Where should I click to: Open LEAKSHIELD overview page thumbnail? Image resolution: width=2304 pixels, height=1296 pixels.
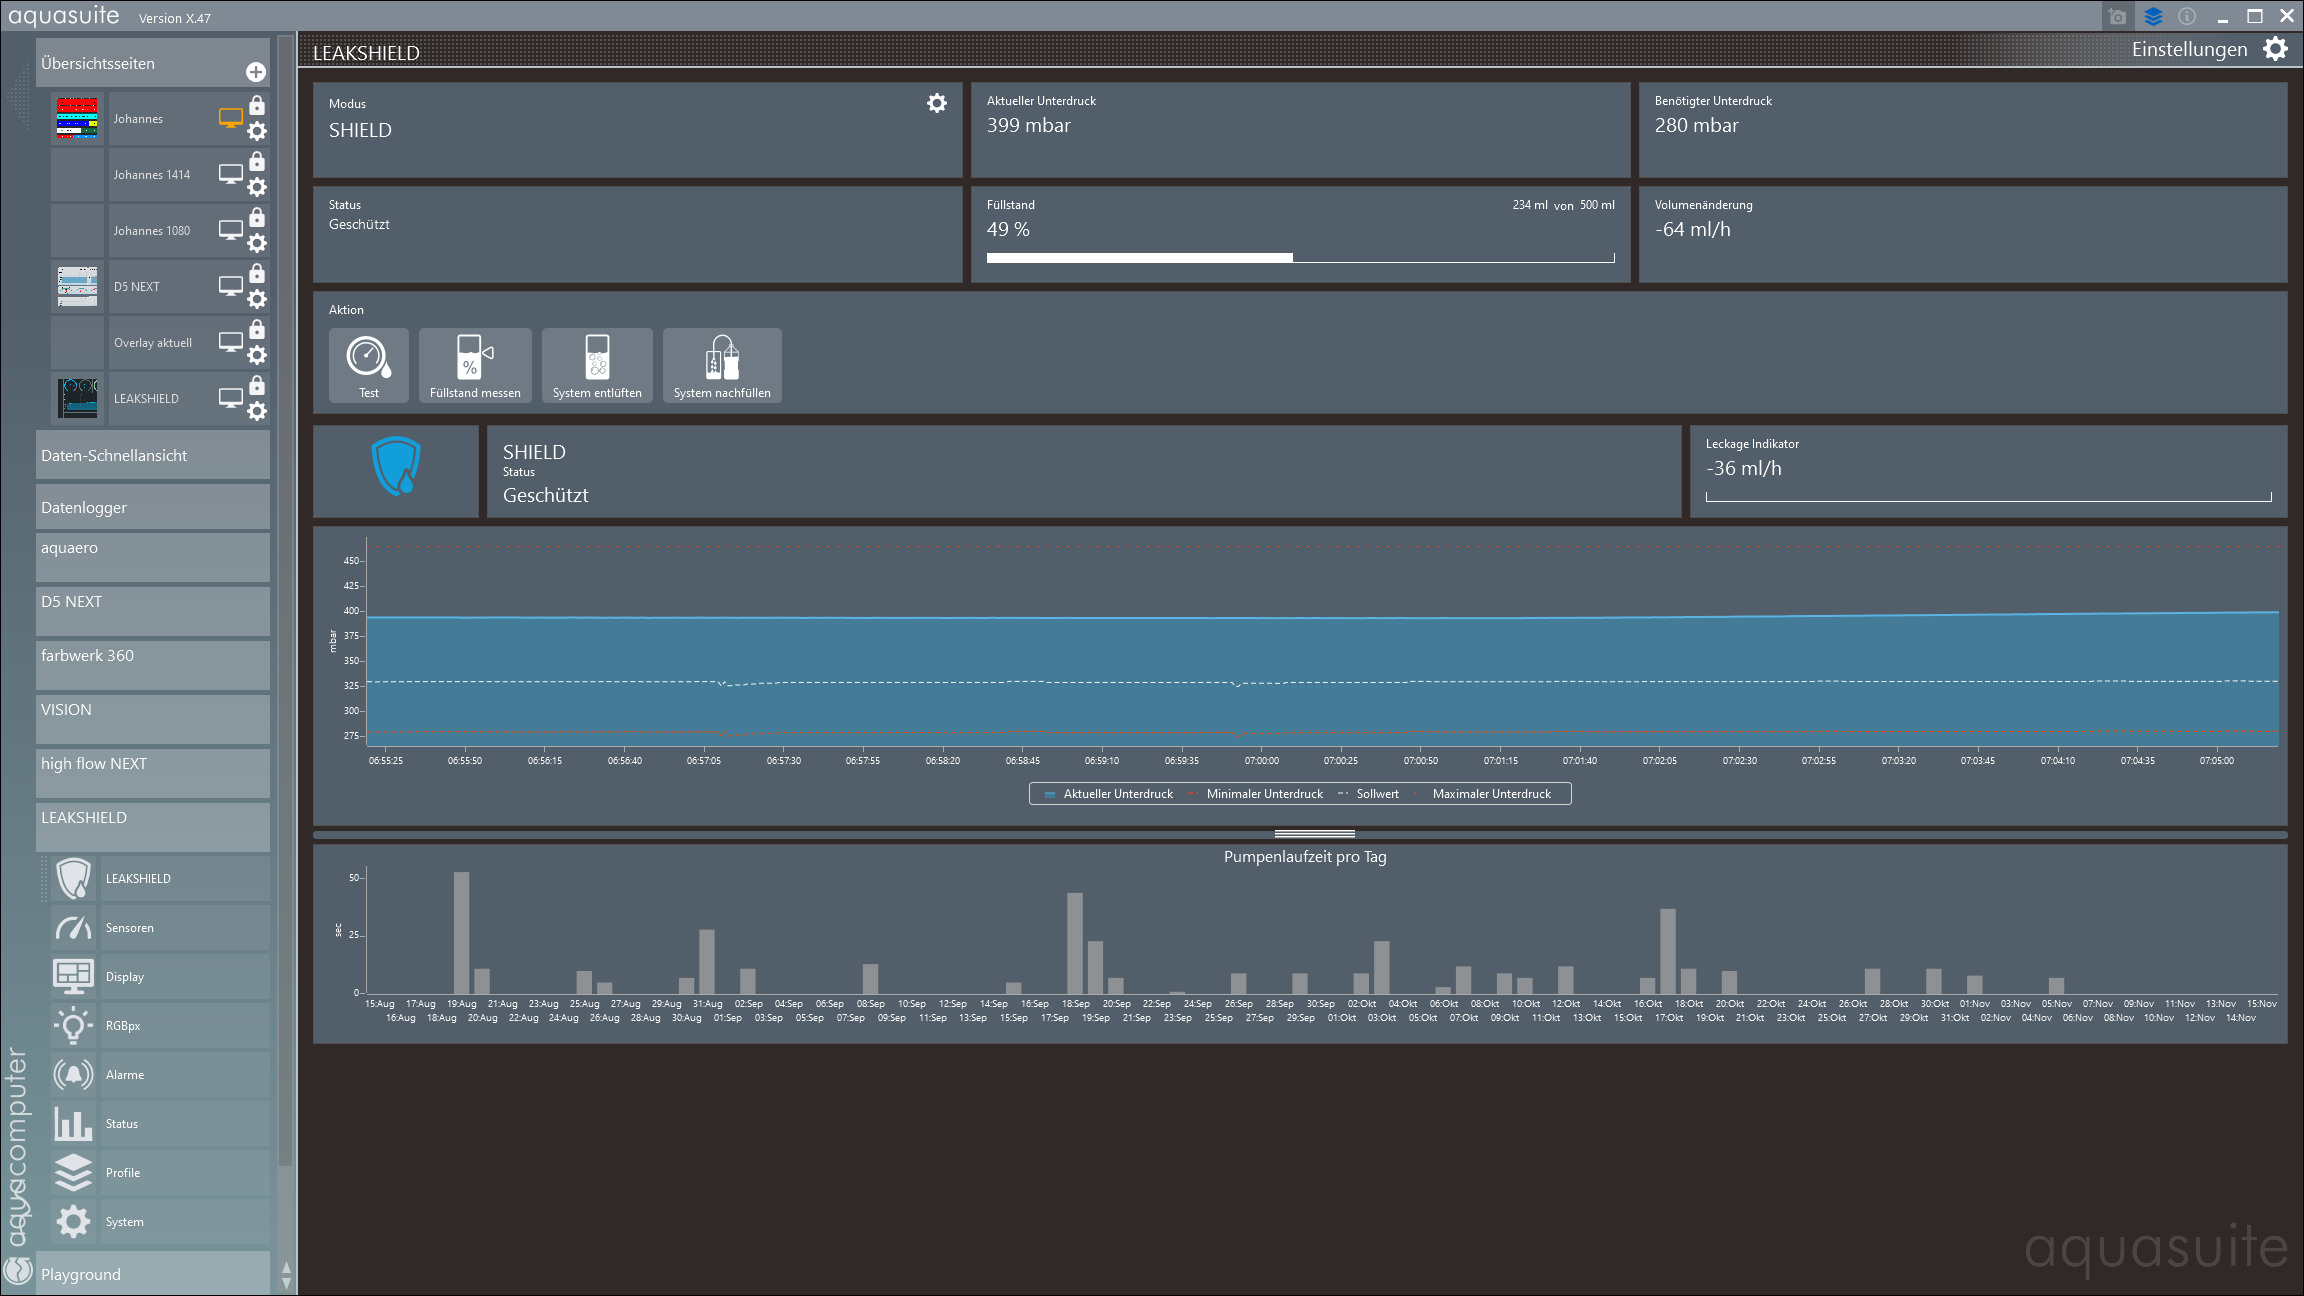pyautogui.click(x=77, y=398)
